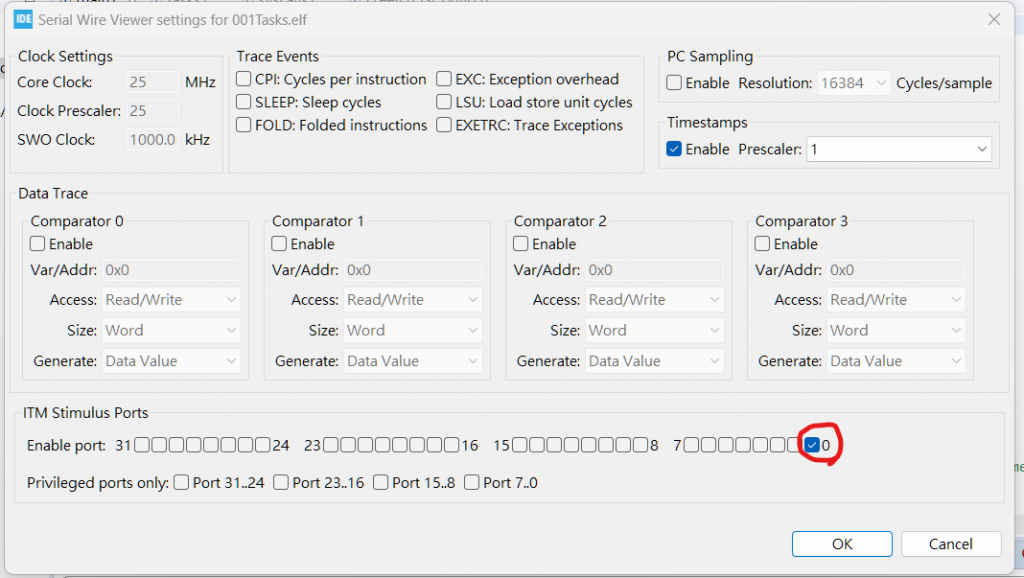Open PC Sampling Resolution dropdown

point(854,83)
